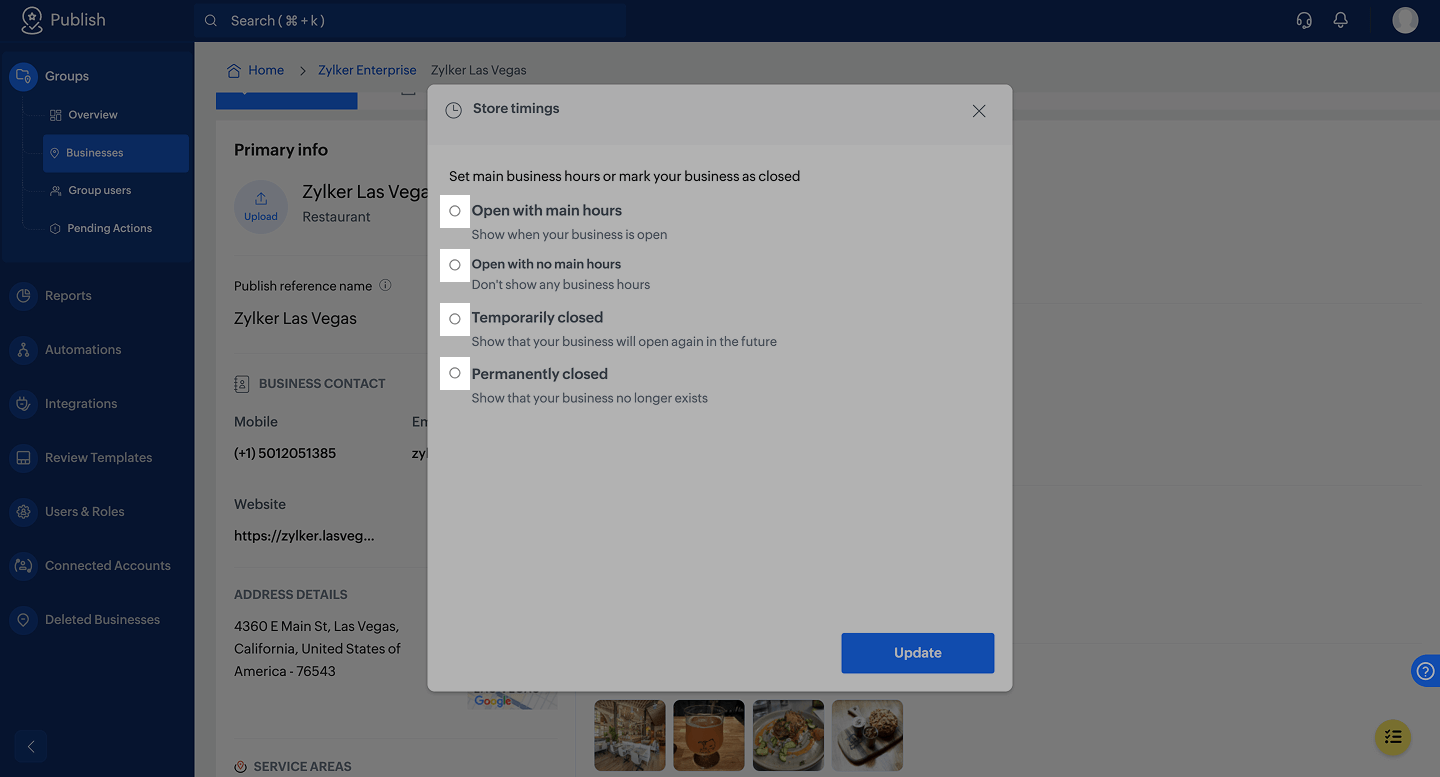Click the Automations icon in sidebar

coord(23,350)
